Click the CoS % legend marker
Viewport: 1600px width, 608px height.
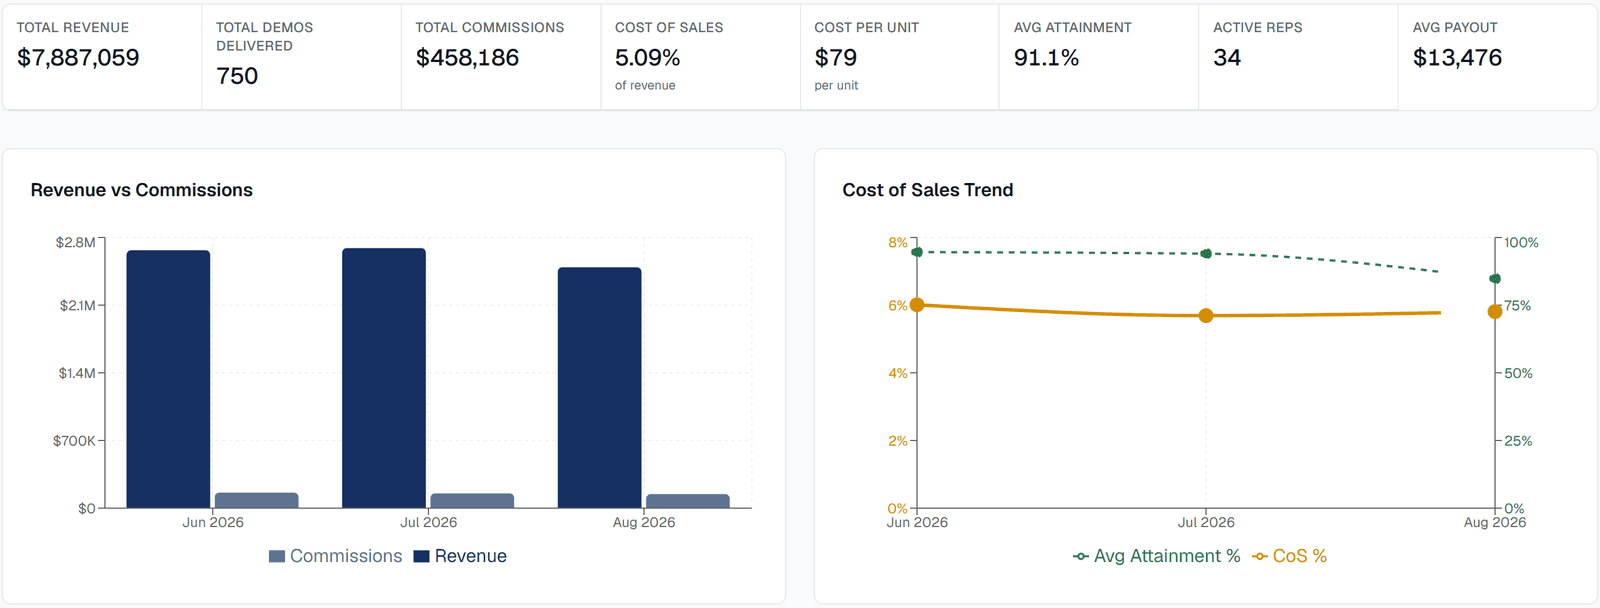(1259, 556)
